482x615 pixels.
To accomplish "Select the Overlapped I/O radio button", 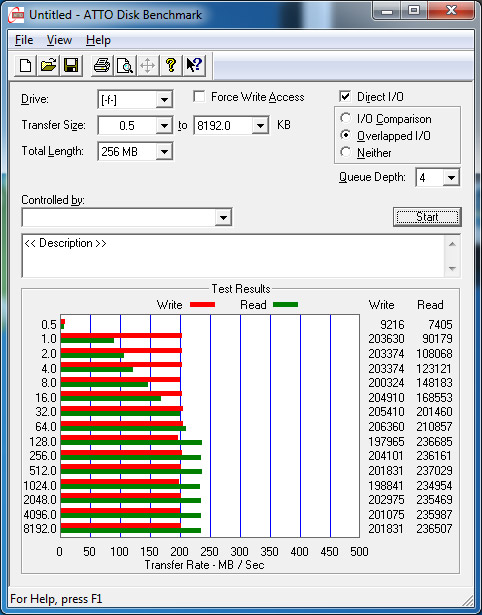I will 346,135.
